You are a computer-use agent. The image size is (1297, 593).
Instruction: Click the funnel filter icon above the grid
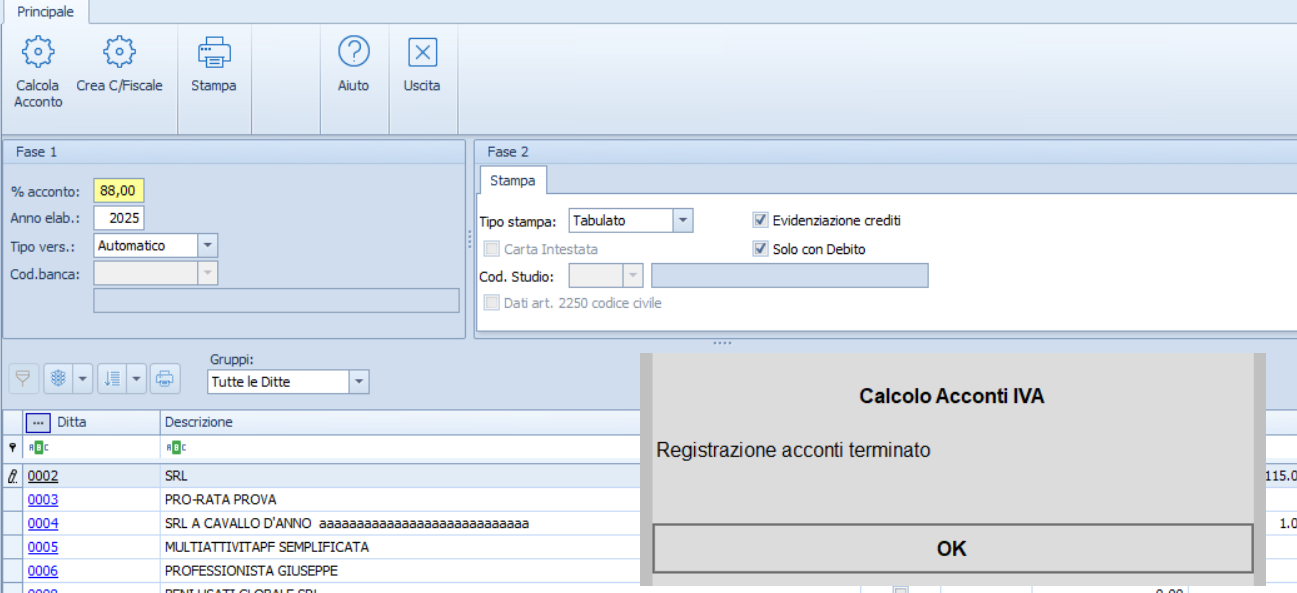(22, 379)
